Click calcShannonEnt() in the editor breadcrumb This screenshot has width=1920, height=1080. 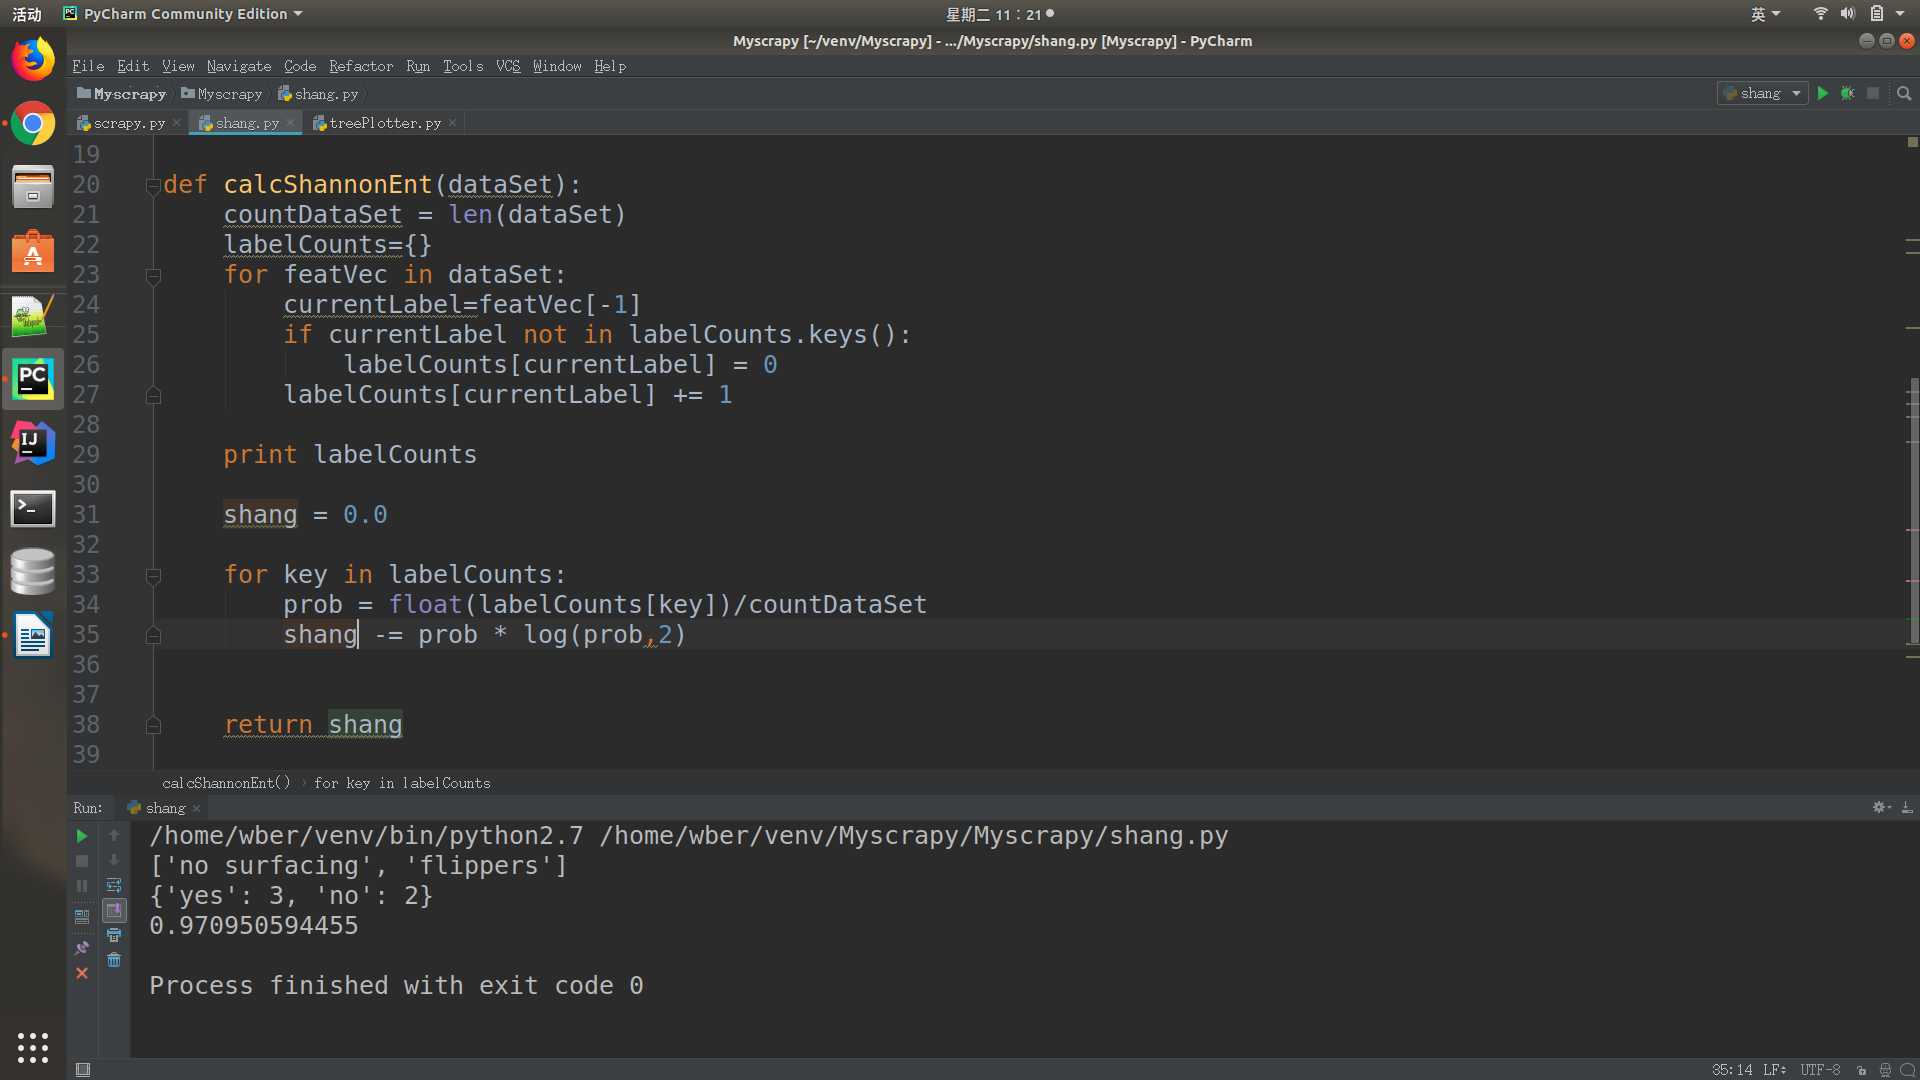point(226,783)
